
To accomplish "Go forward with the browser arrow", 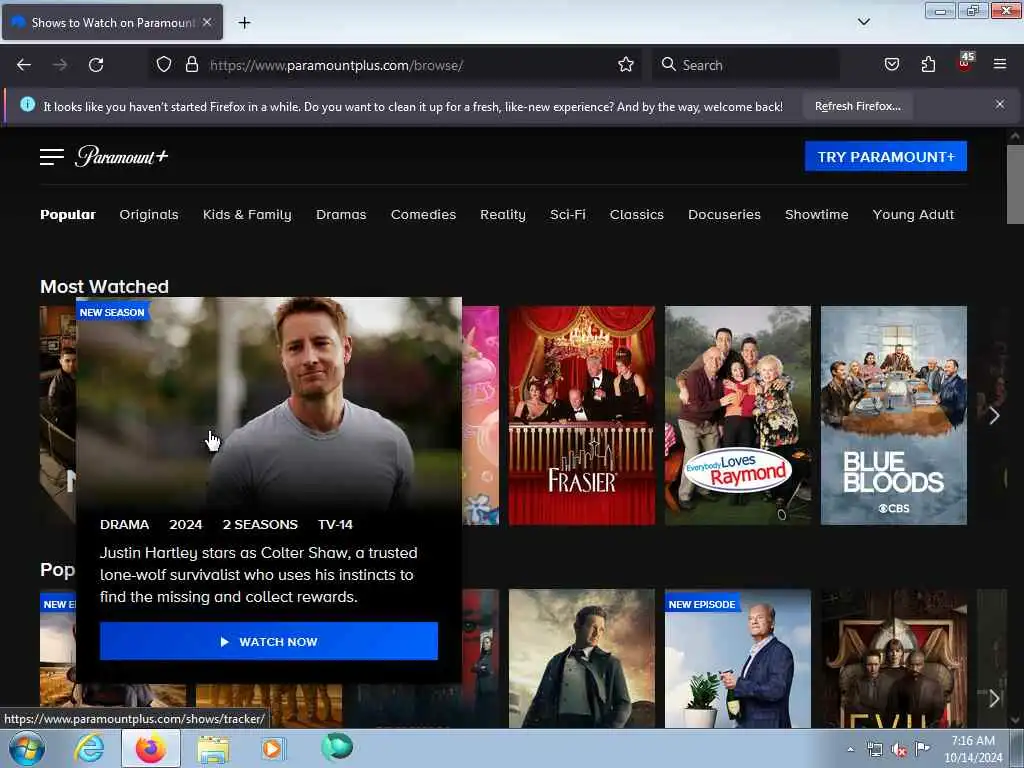I will coord(60,65).
